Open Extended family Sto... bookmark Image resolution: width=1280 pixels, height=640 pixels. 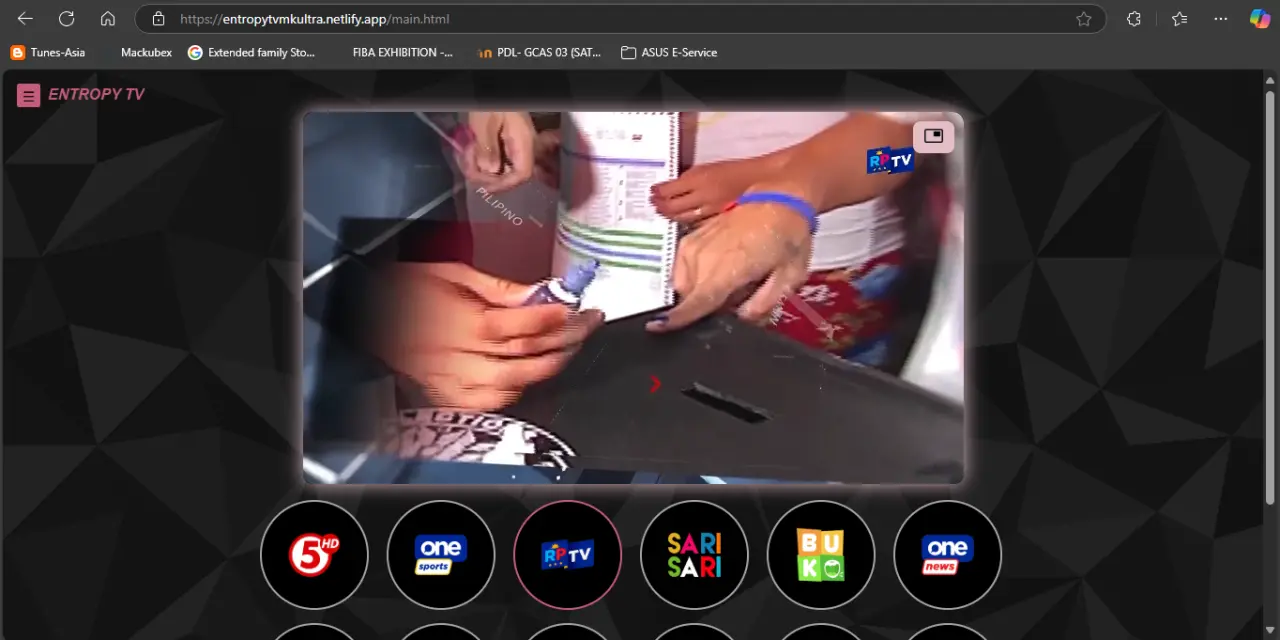tap(251, 52)
